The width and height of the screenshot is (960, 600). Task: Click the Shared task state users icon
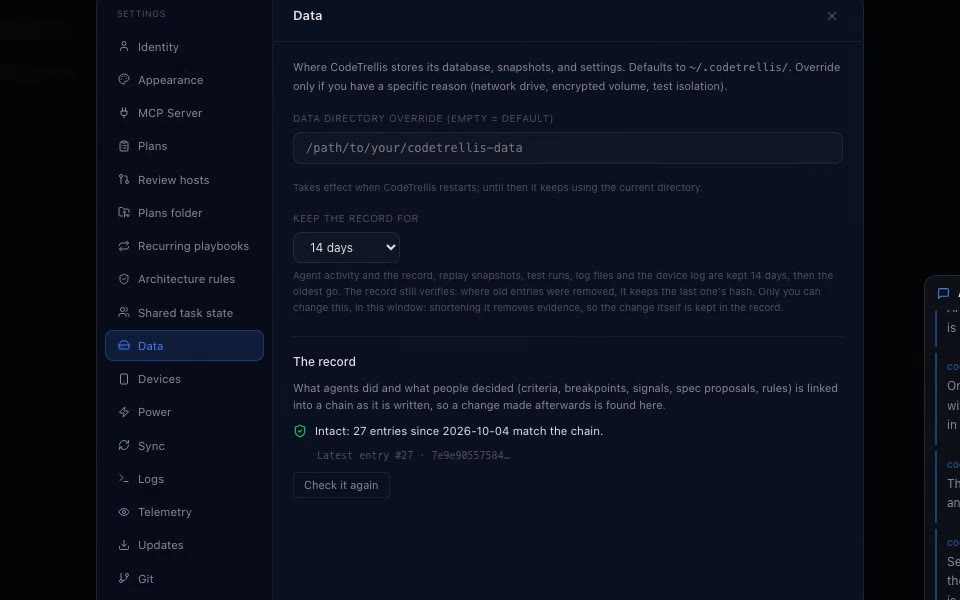pos(124,312)
